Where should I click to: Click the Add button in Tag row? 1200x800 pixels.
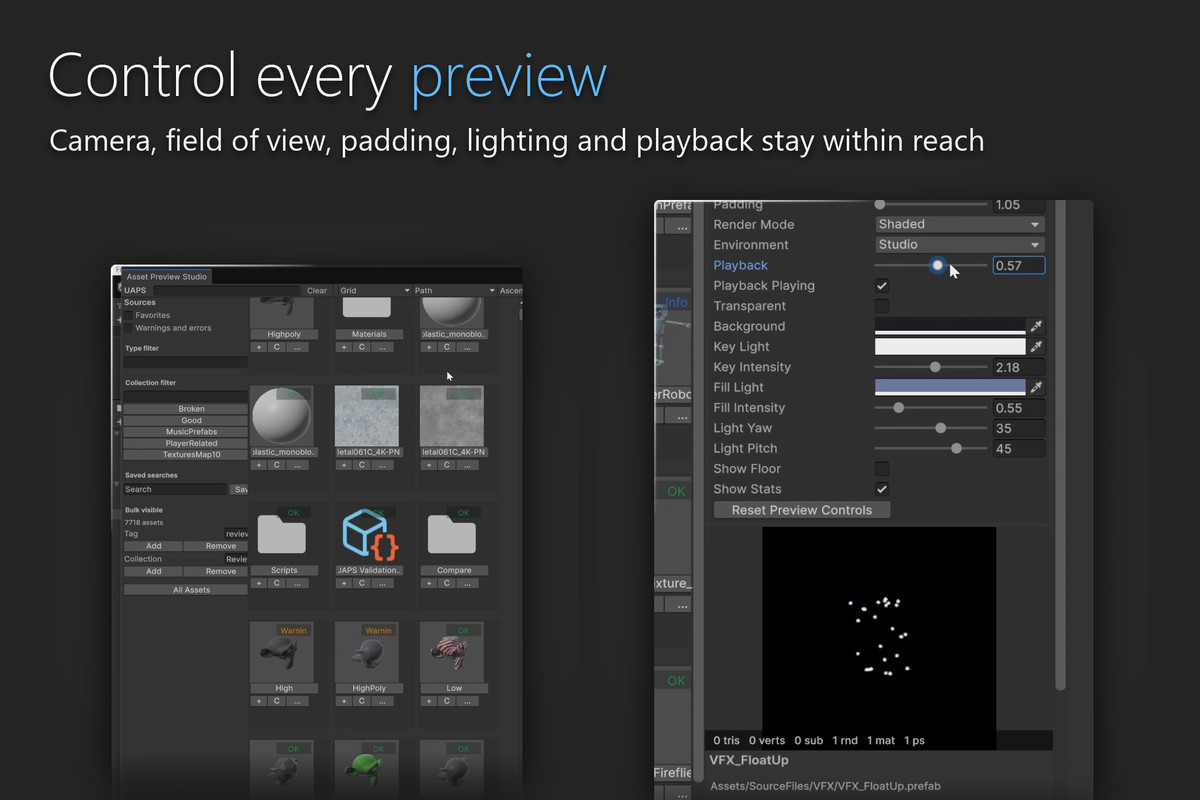click(154, 546)
